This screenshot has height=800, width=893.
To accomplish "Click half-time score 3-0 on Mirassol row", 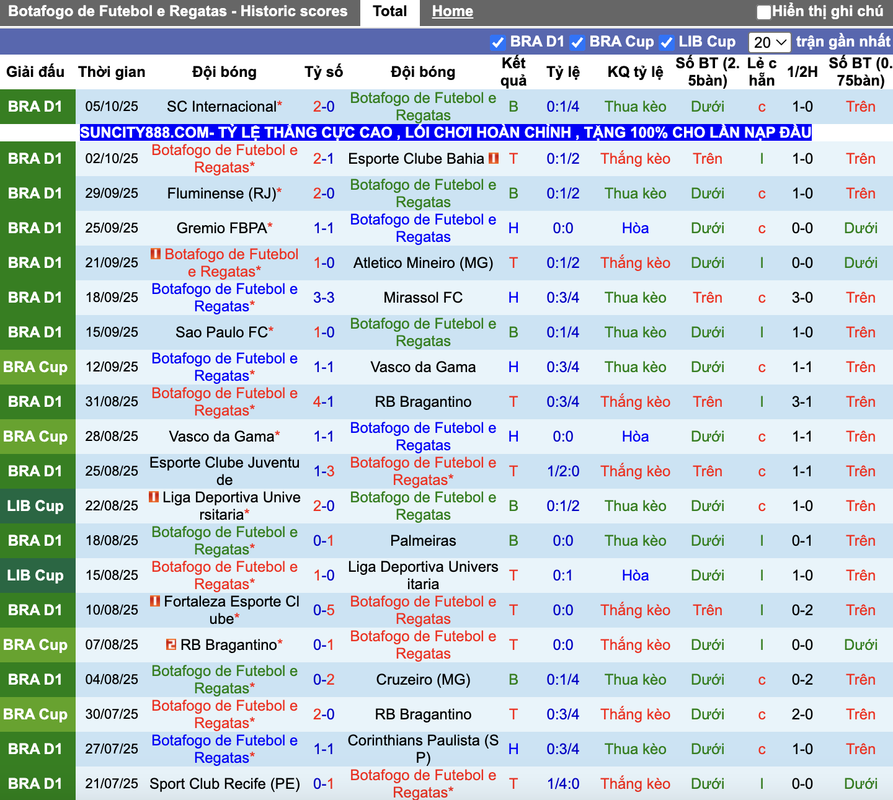I will click(x=802, y=298).
